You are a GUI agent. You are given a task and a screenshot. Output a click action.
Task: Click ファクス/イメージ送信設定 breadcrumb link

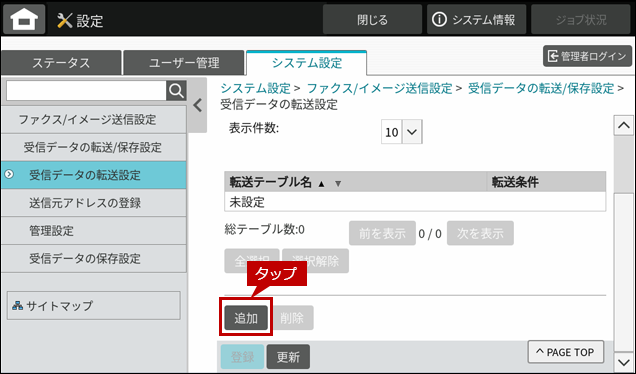point(379,88)
